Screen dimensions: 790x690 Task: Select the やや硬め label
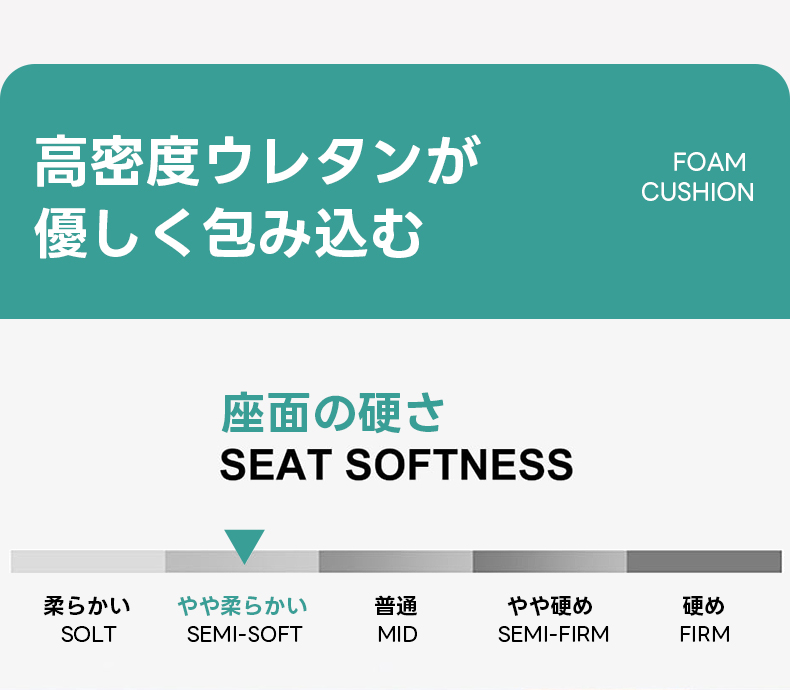tap(551, 606)
